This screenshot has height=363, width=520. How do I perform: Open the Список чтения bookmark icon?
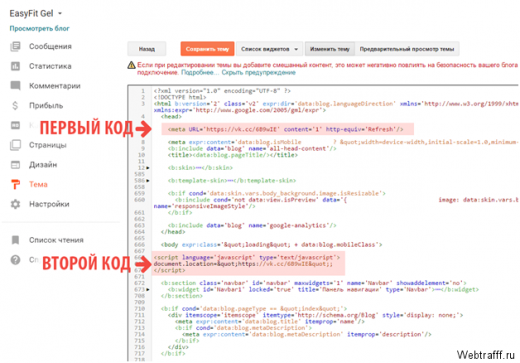click(15, 240)
